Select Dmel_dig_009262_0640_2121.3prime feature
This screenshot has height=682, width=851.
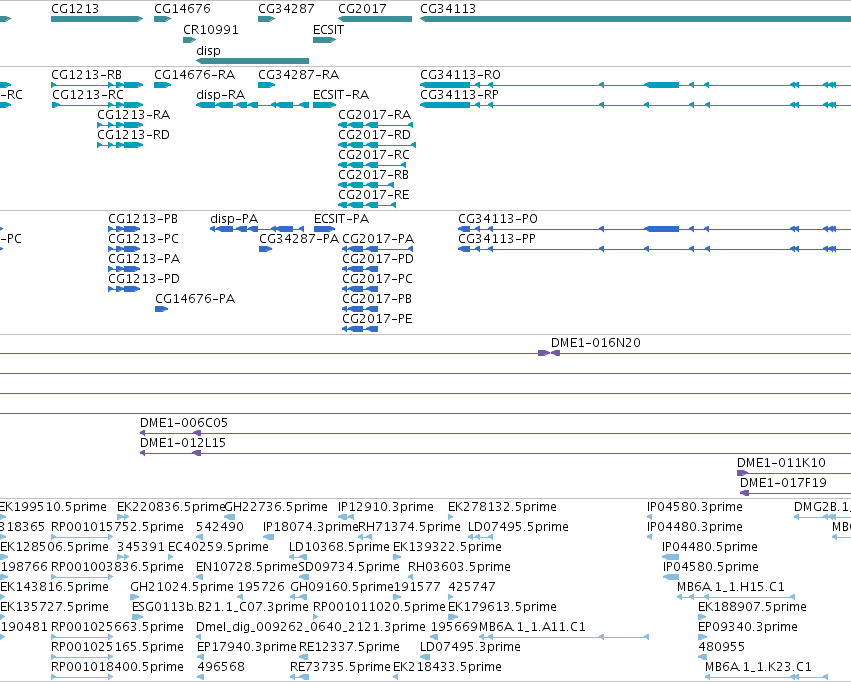pyautogui.click(x=199, y=638)
